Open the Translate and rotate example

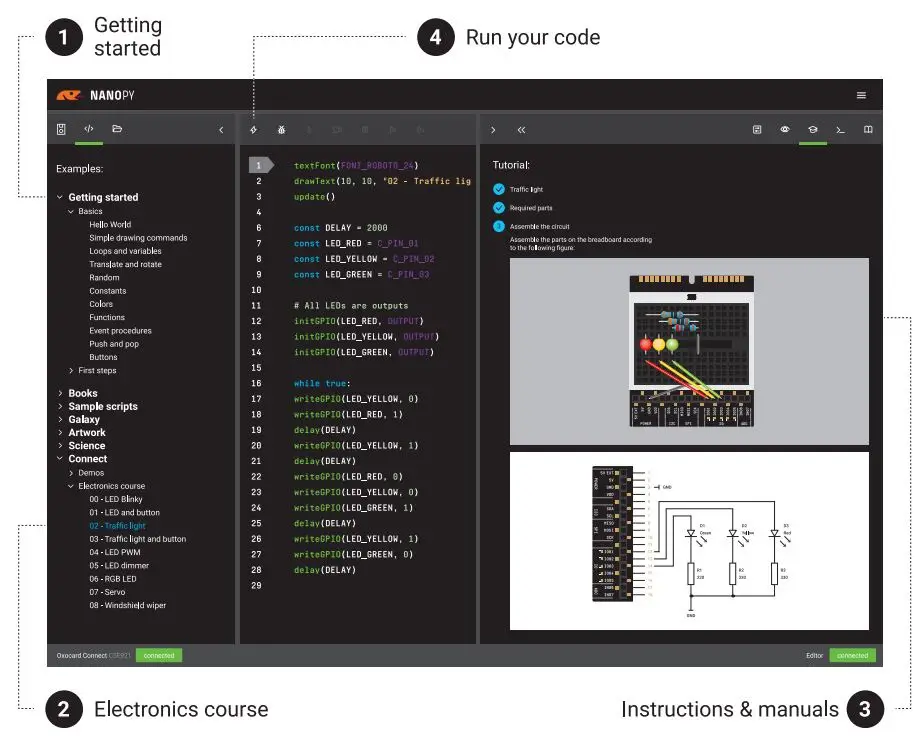tap(125, 264)
